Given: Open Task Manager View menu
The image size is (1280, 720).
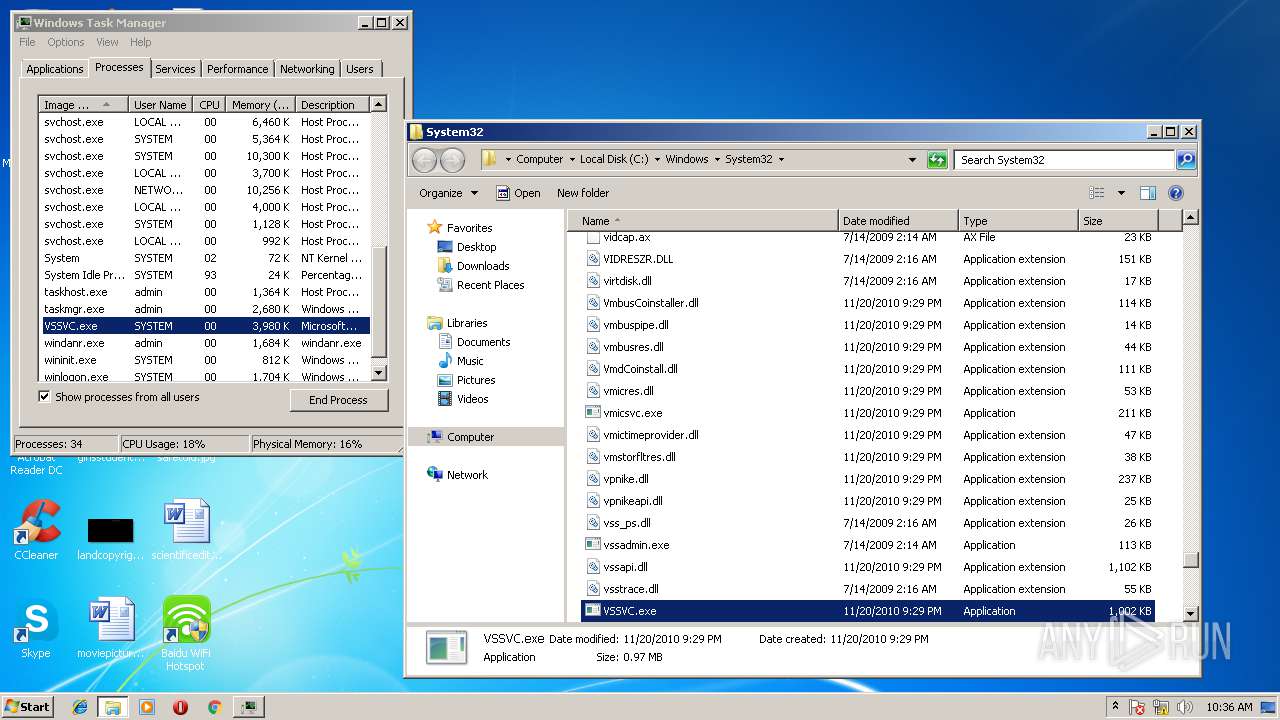Looking at the screenshot, I should coord(107,42).
